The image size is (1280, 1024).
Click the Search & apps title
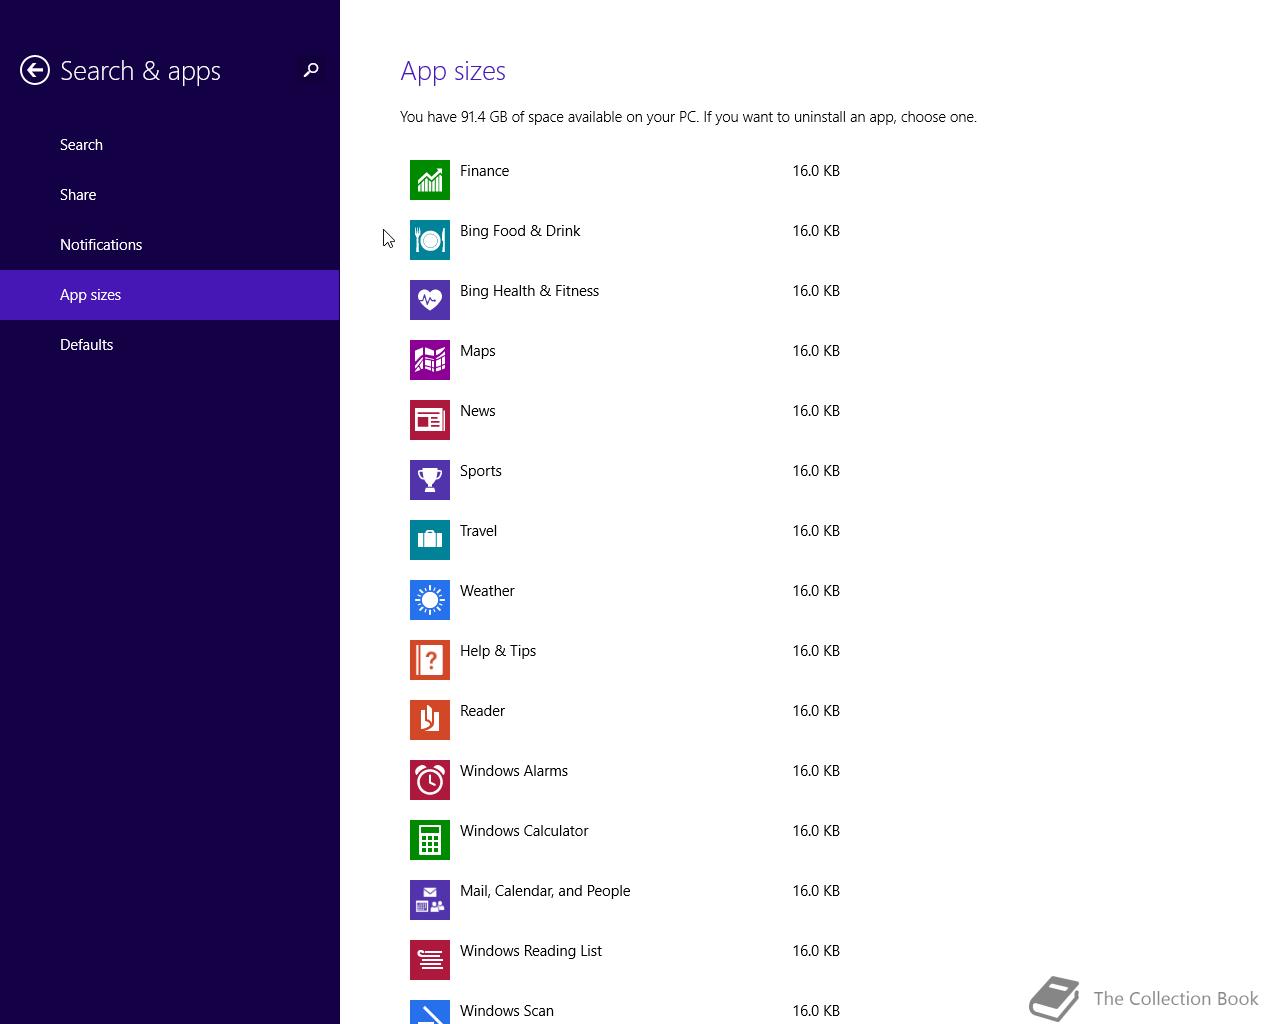coord(140,71)
